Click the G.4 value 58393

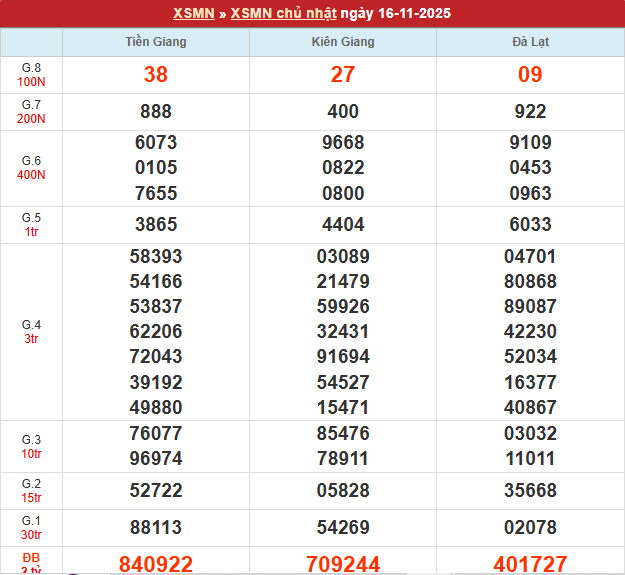(x=156, y=256)
